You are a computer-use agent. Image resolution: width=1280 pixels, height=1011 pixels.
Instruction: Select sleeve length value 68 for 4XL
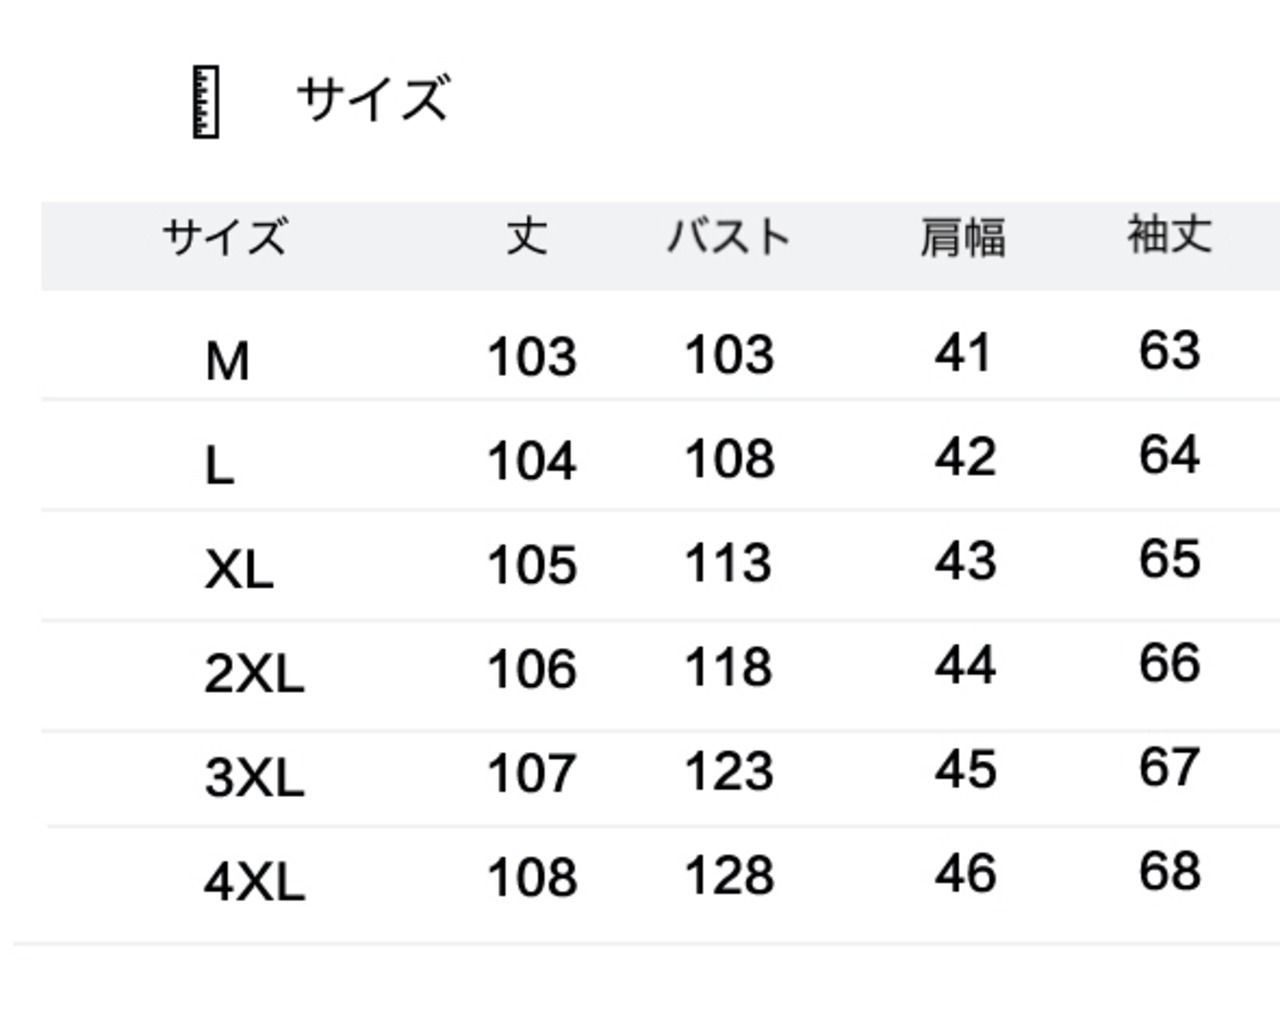(x=1169, y=871)
